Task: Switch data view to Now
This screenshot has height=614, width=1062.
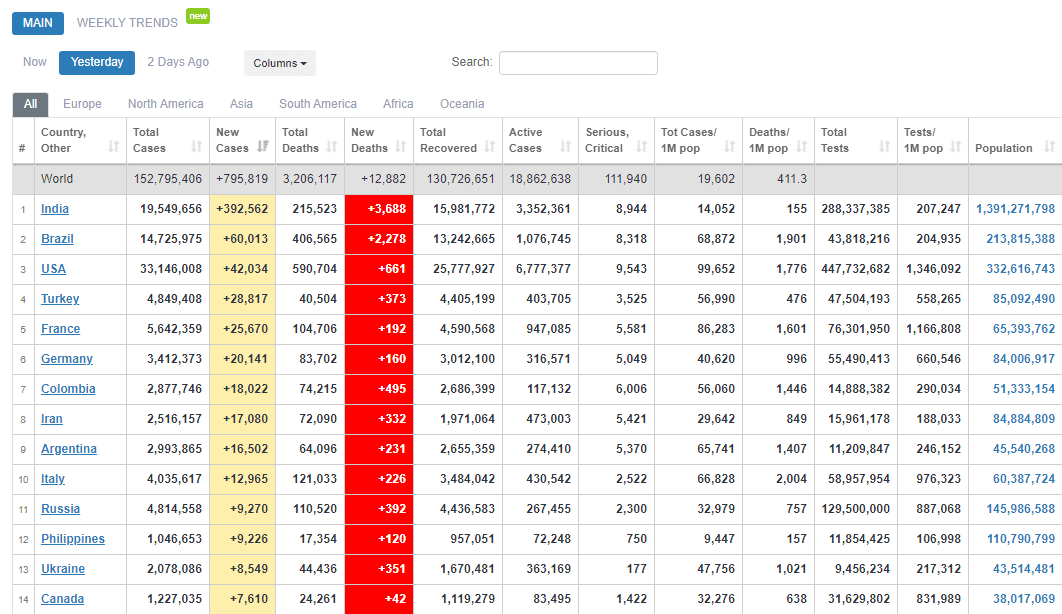Action: [x=35, y=62]
